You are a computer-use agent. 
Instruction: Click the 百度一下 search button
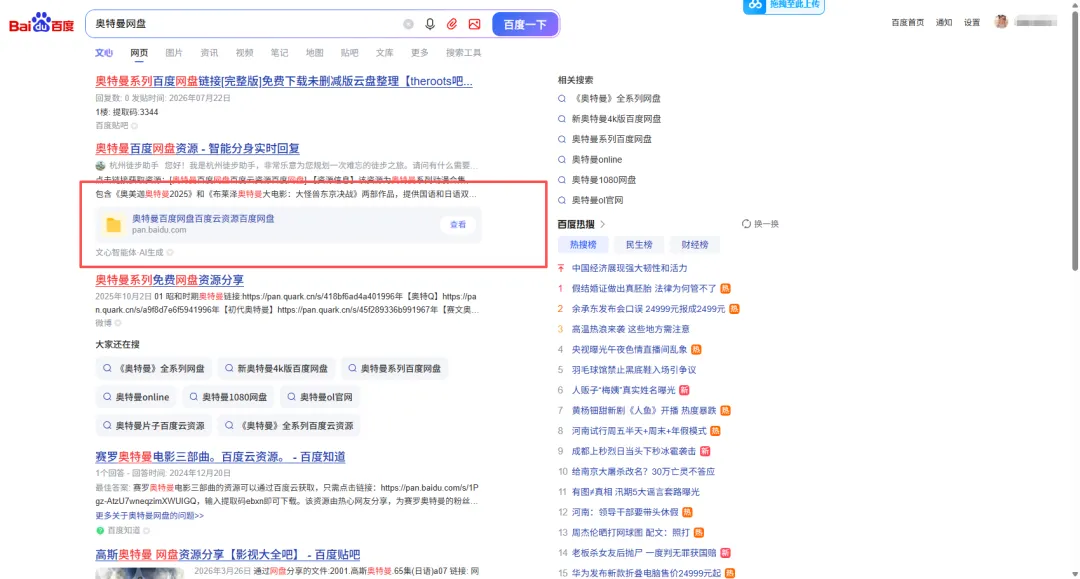(x=525, y=24)
